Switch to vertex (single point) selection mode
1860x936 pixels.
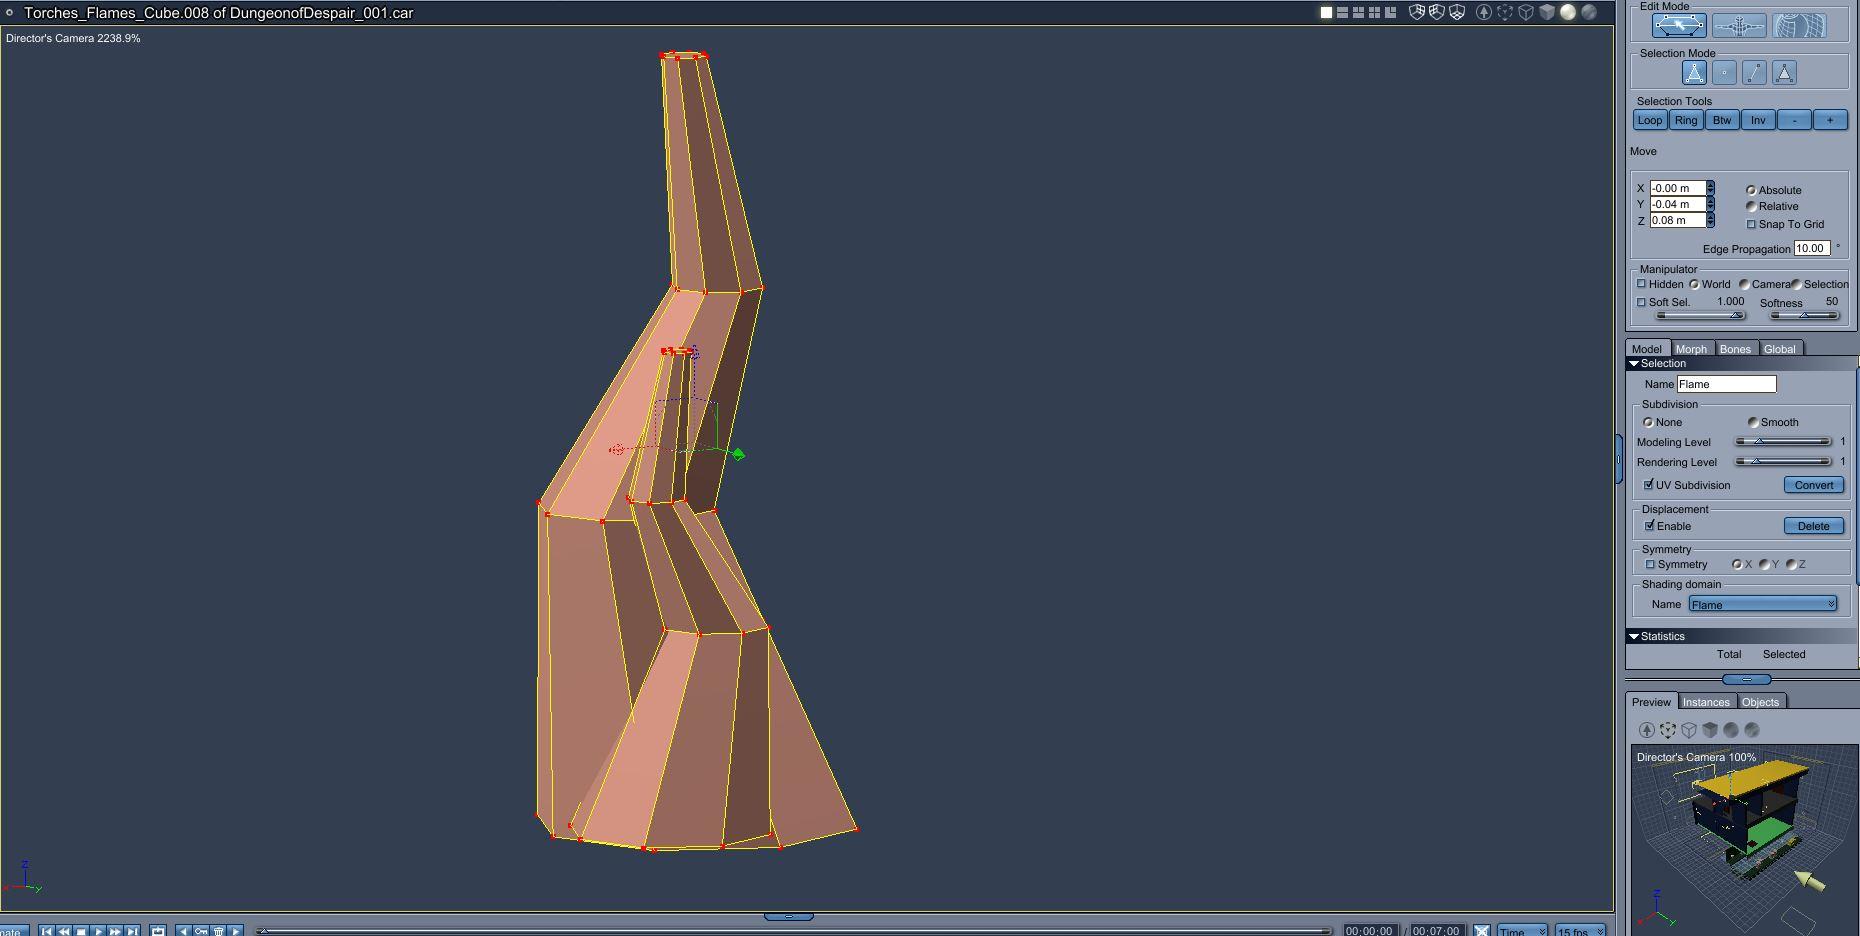coord(1724,73)
